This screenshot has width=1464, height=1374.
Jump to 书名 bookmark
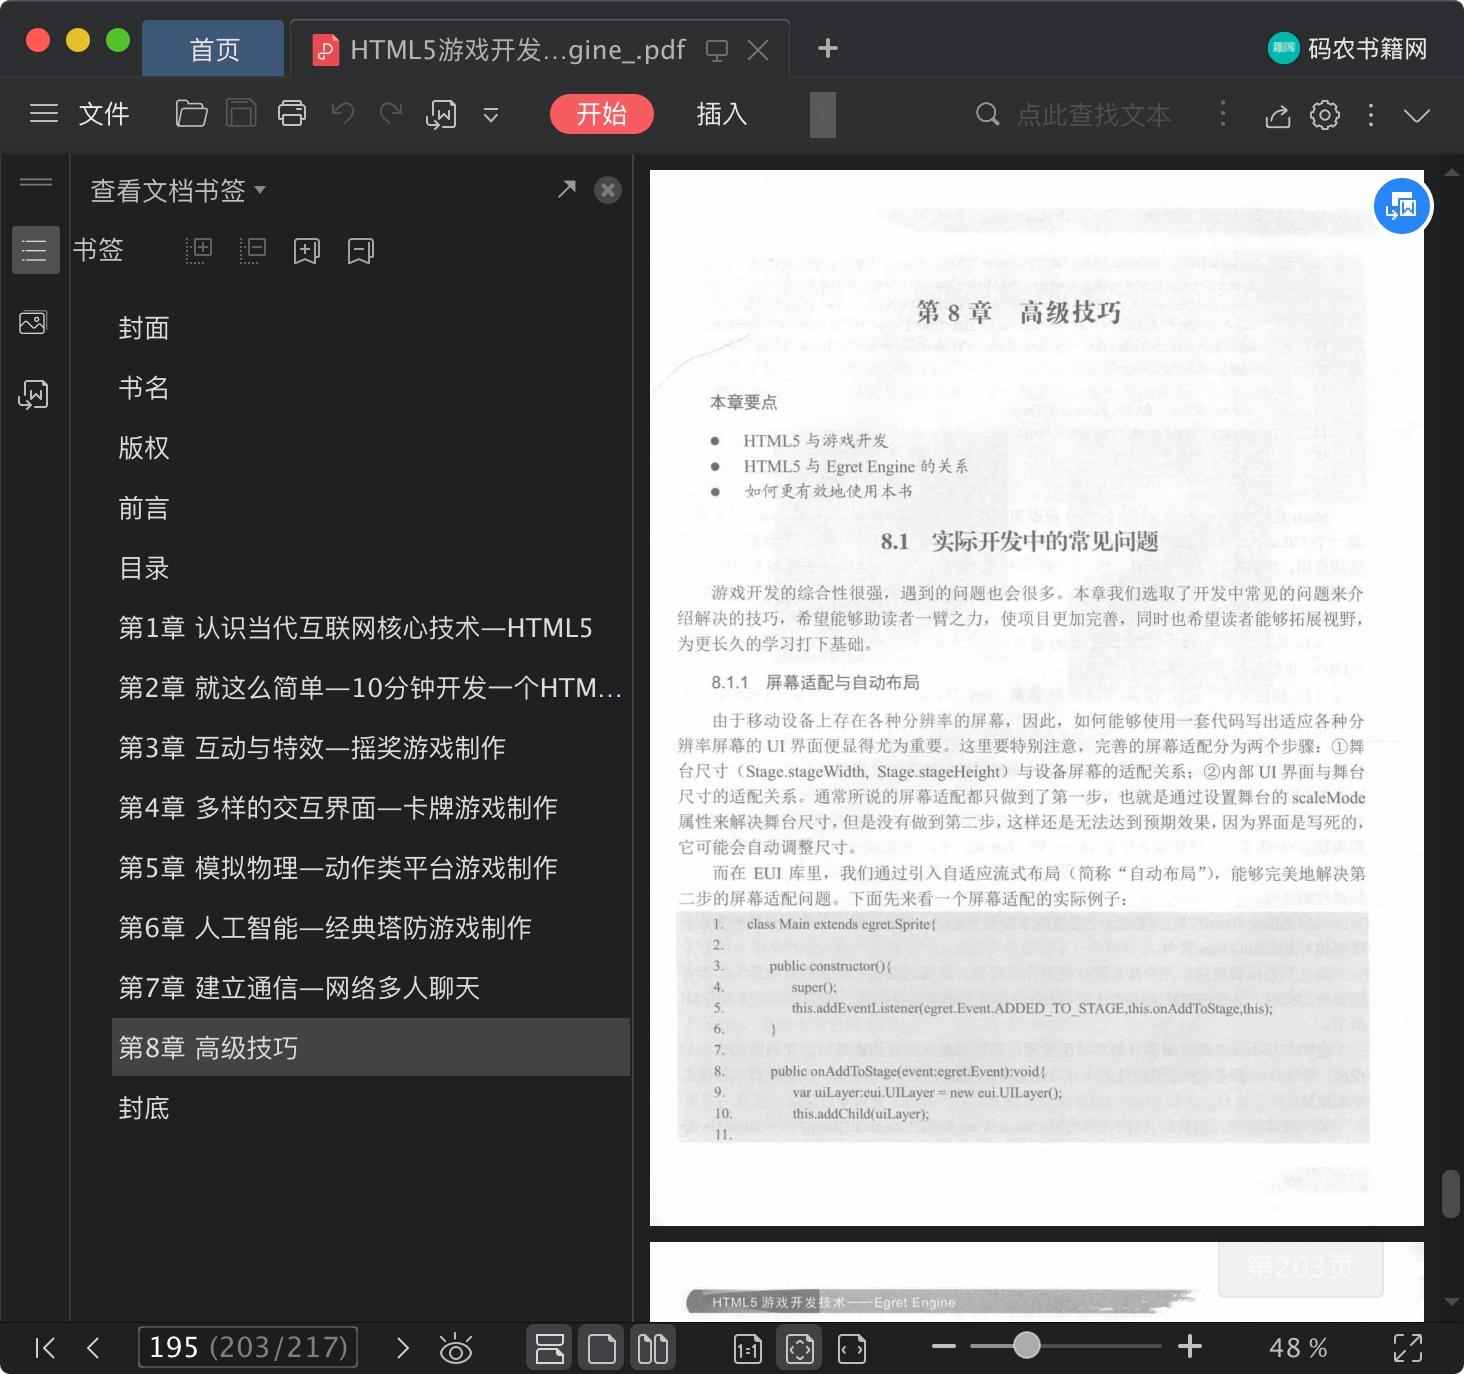click(144, 388)
